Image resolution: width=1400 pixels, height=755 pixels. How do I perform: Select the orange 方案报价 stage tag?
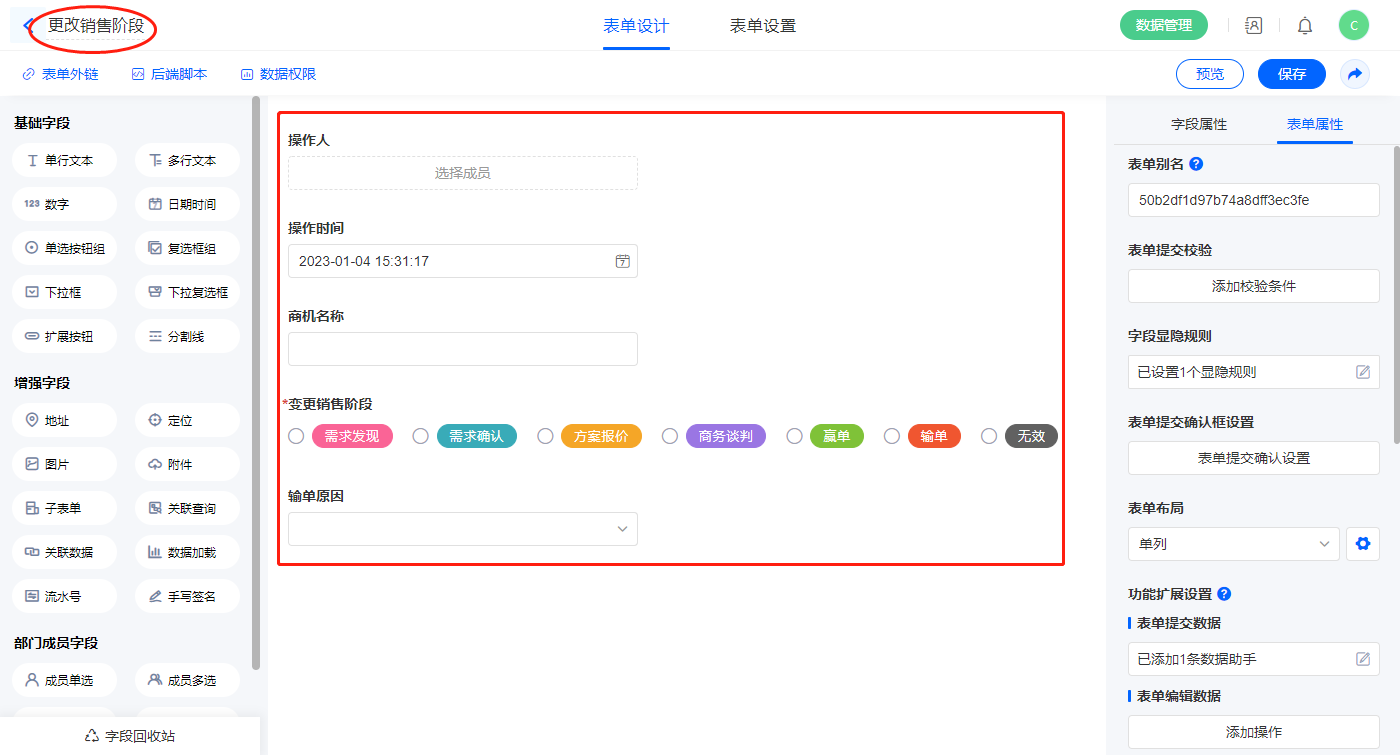[601, 436]
